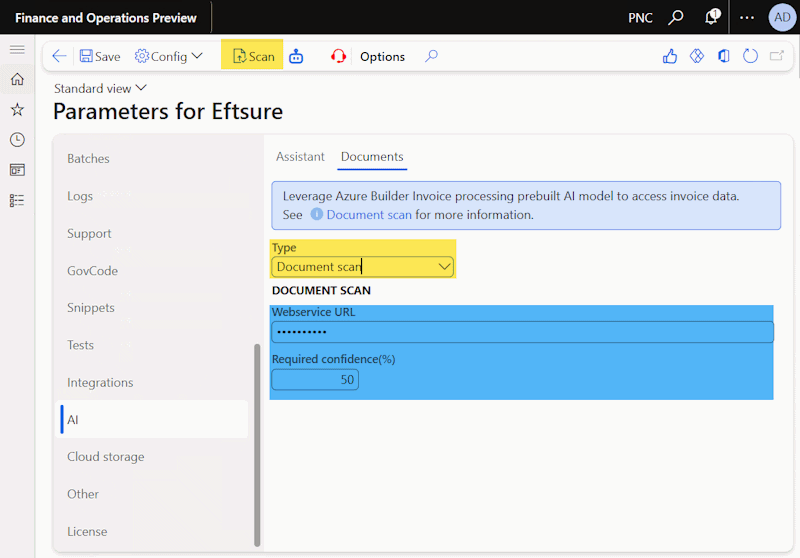Click the top bar search icon
The width and height of the screenshot is (800, 558).
(x=676, y=17)
